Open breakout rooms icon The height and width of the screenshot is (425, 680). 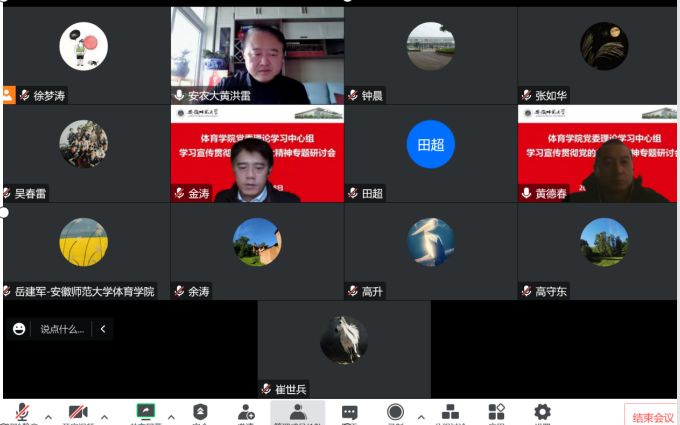(x=450, y=412)
